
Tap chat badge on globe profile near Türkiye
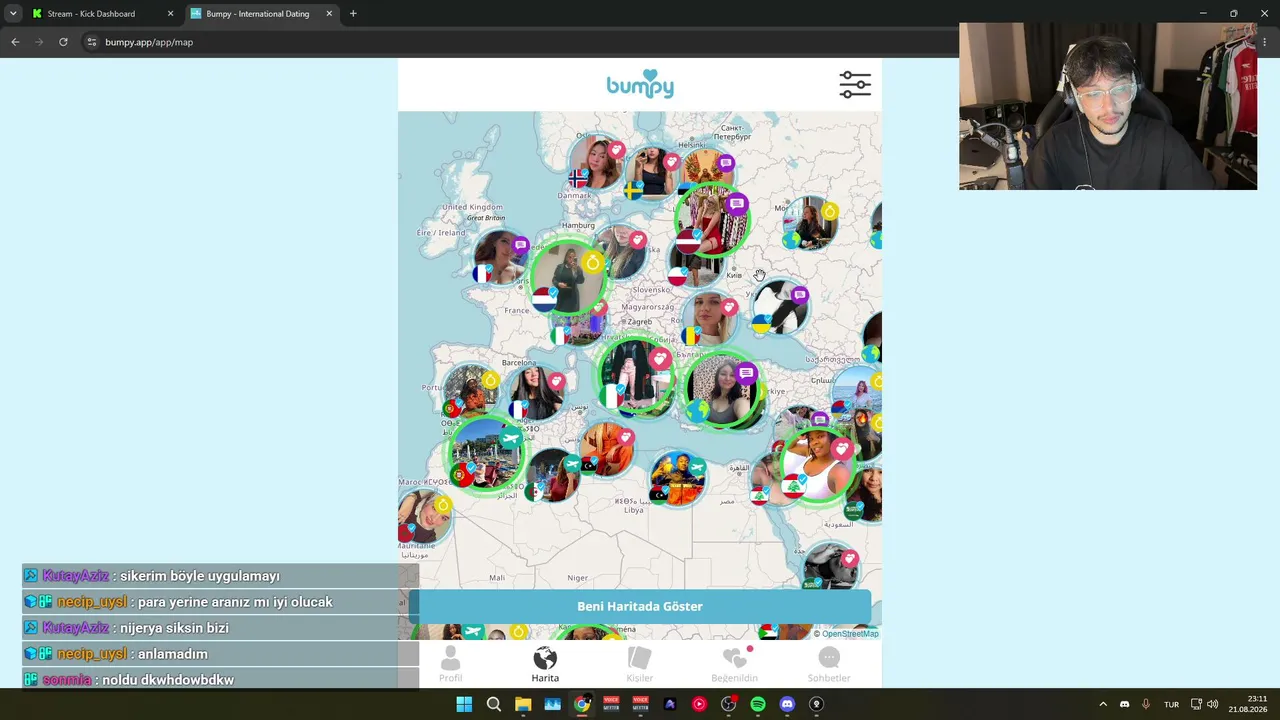tap(746, 374)
